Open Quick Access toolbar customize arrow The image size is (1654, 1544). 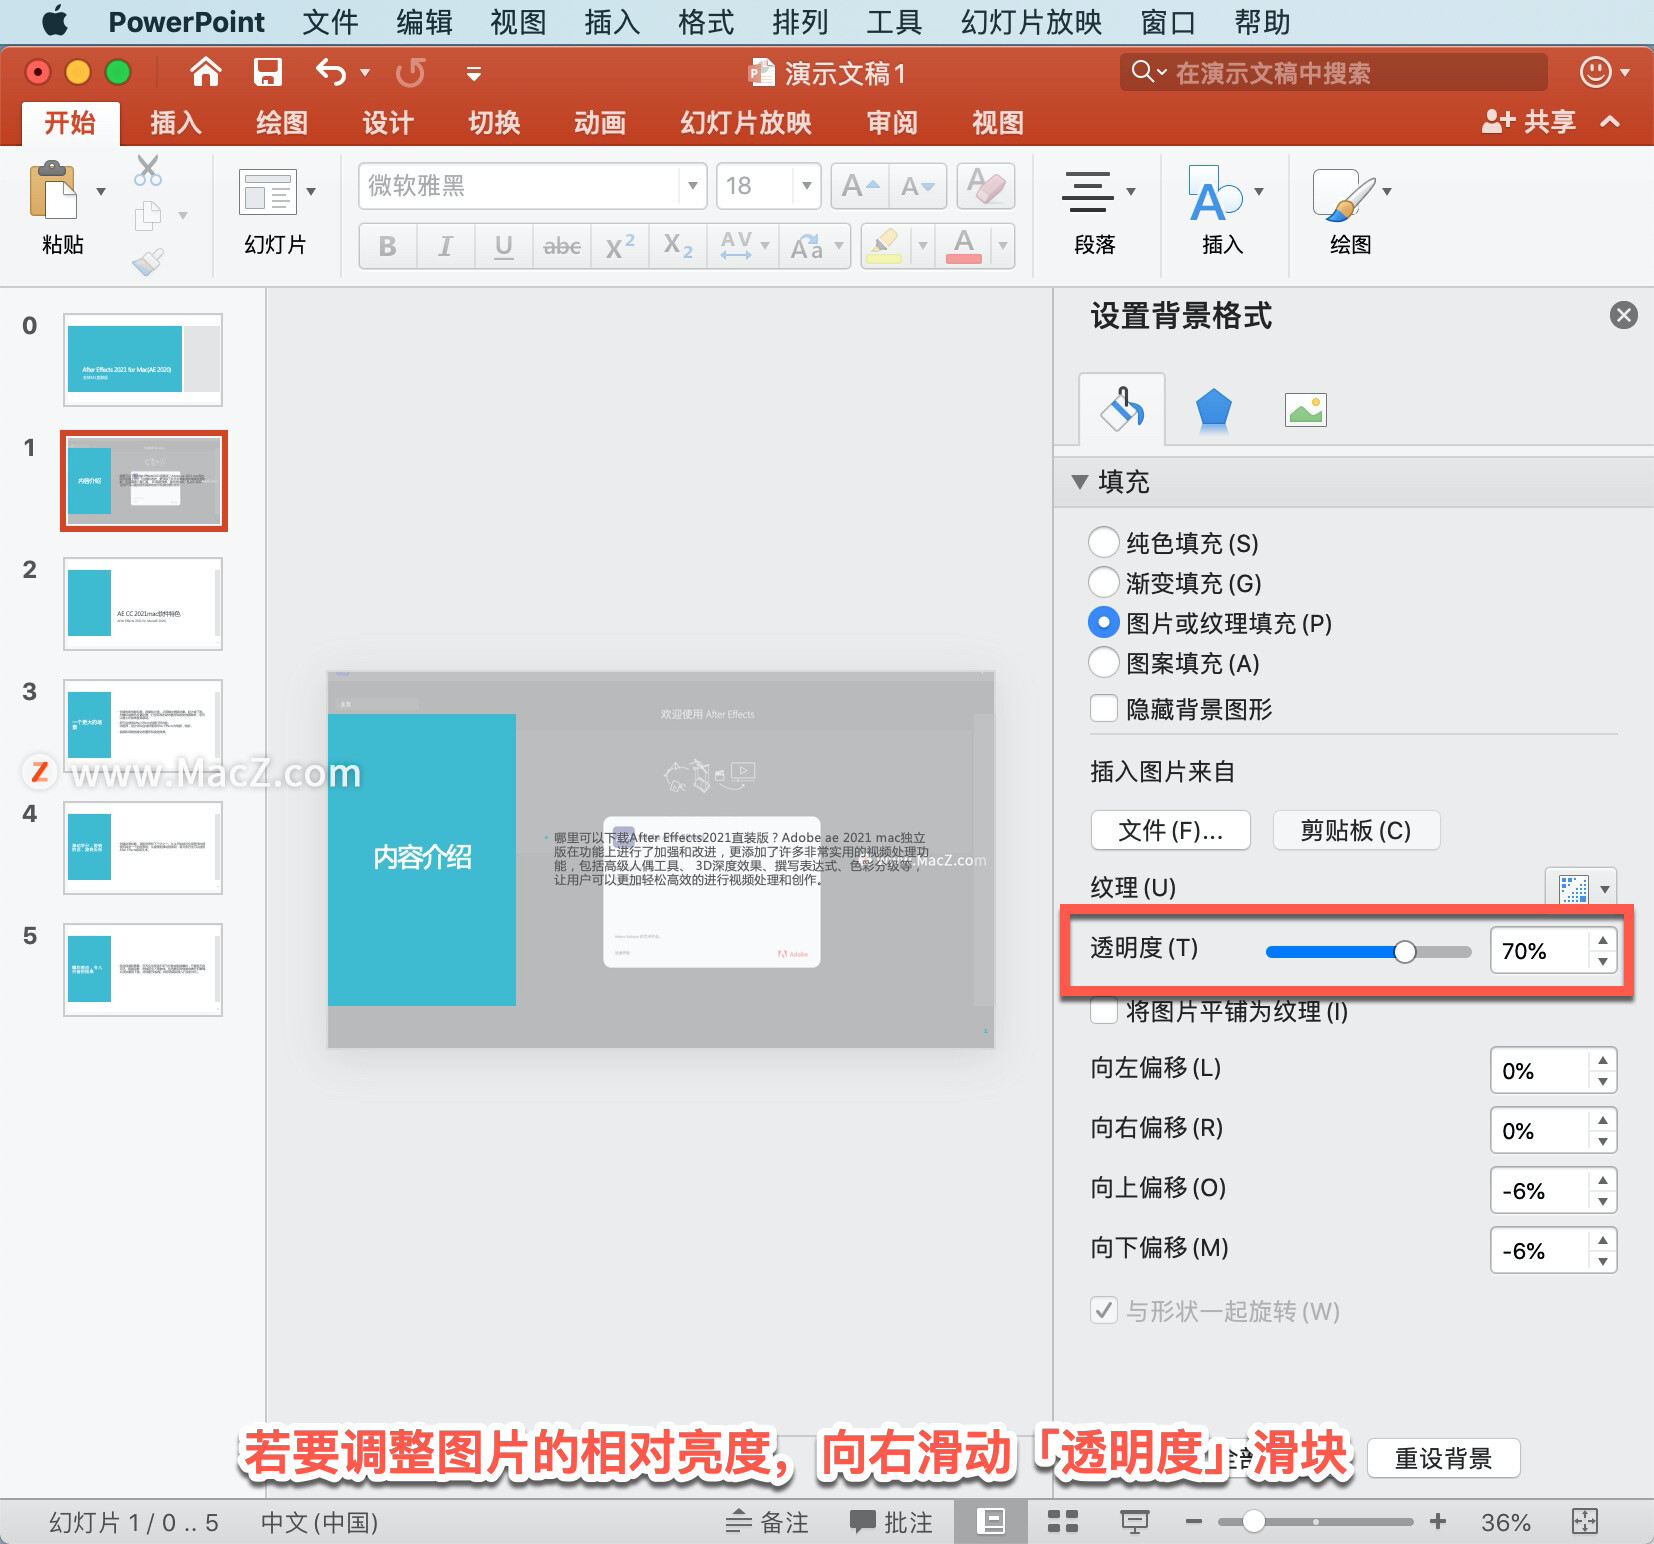tap(474, 73)
